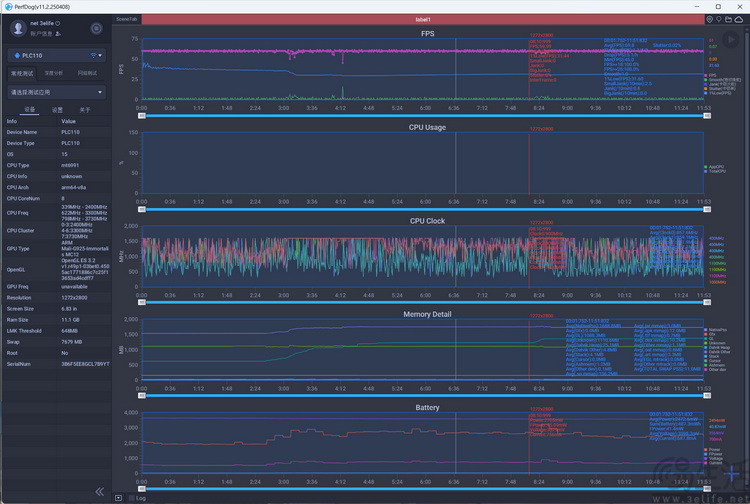Click the Swap value 7679 MB

pos(71,342)
